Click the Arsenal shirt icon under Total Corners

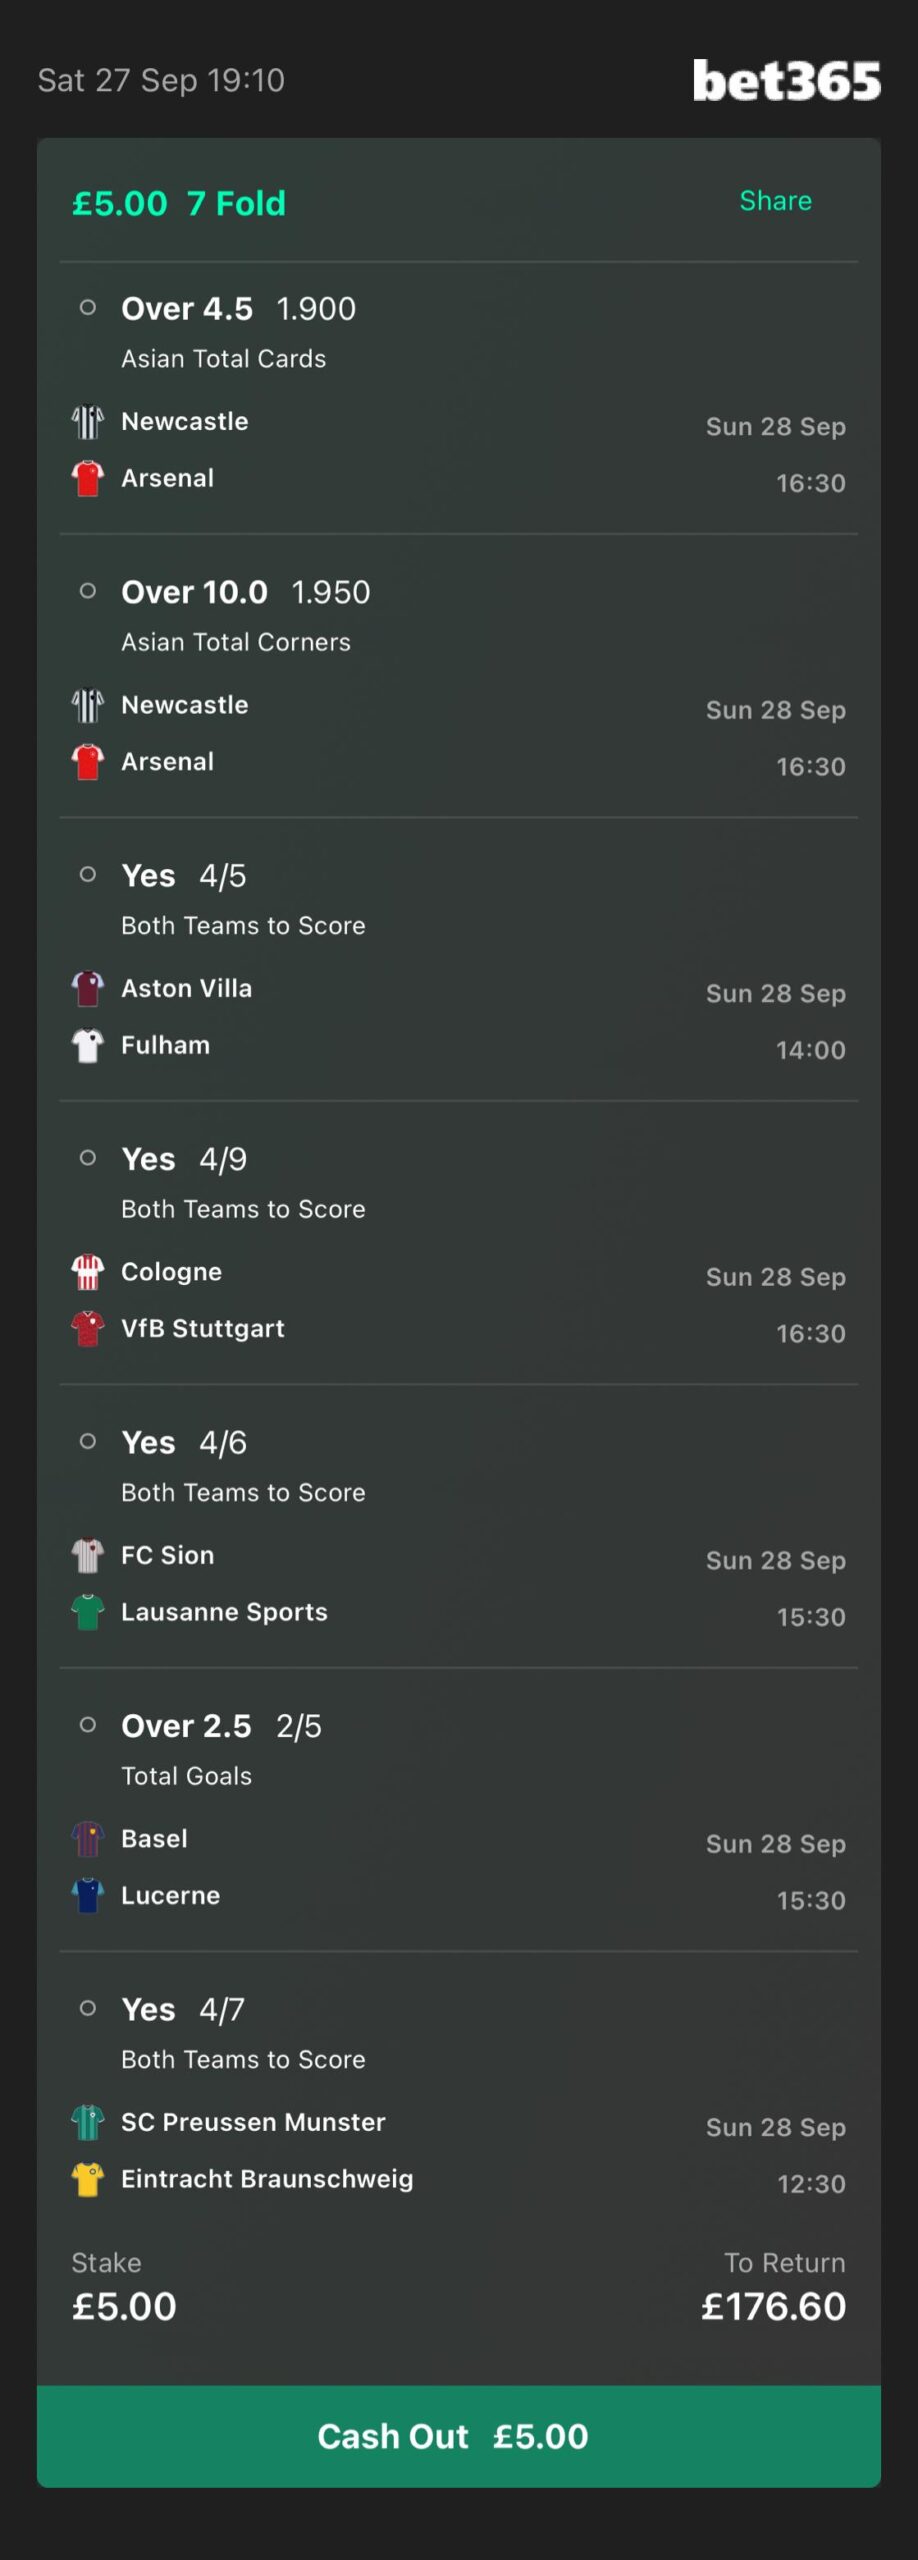[x=88, y=762]
